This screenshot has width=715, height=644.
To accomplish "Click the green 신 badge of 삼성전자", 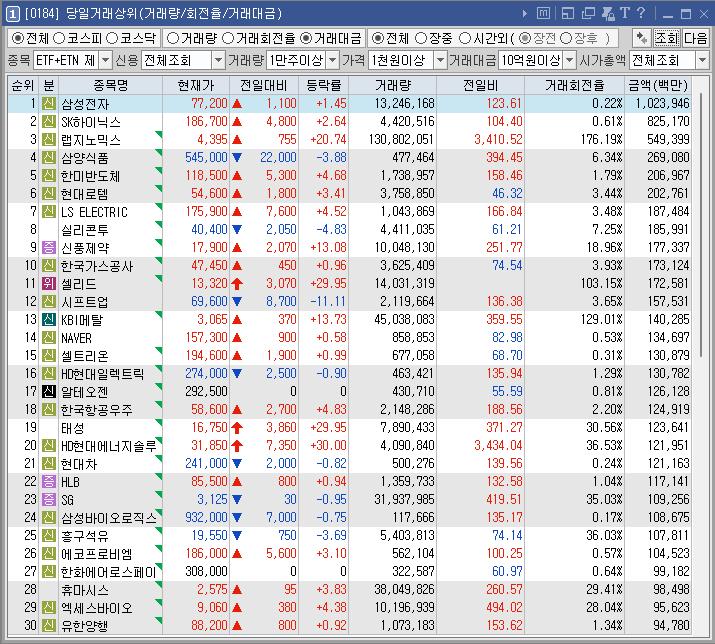I will point(49,104).
